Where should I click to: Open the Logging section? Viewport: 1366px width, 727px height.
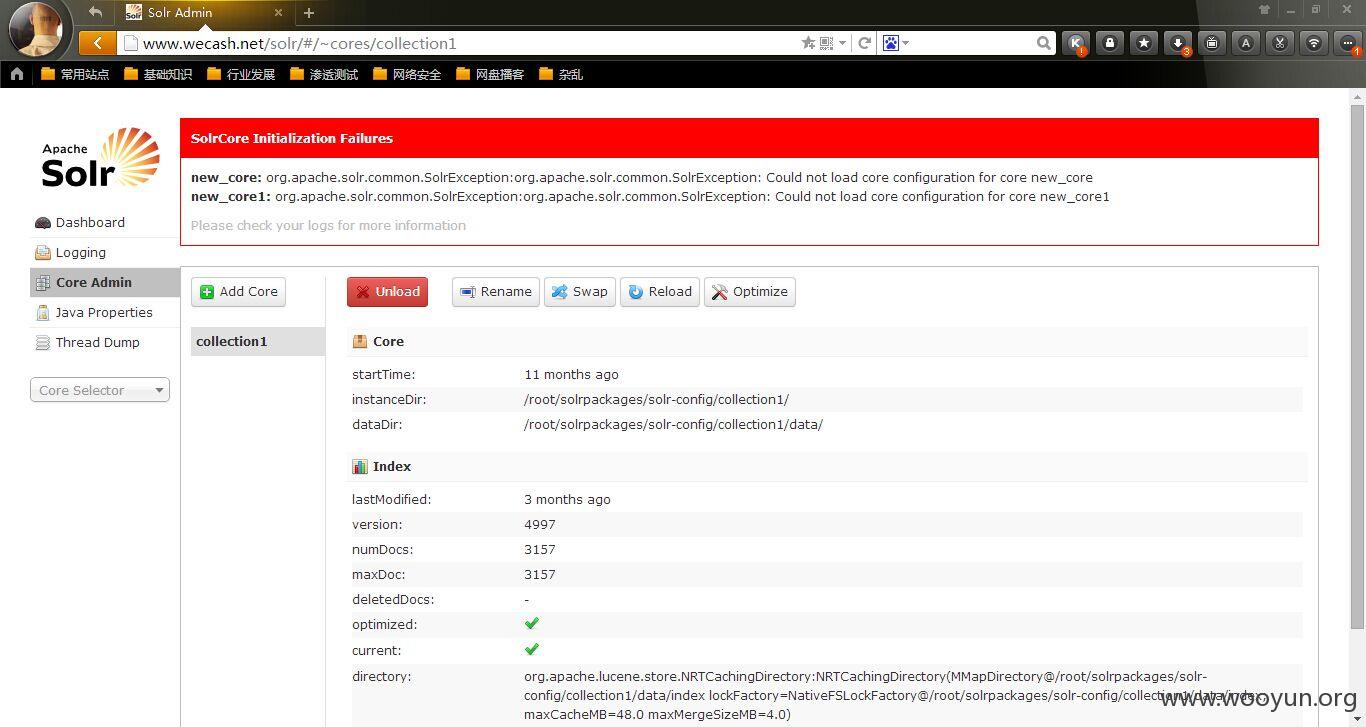coord(80,252)
